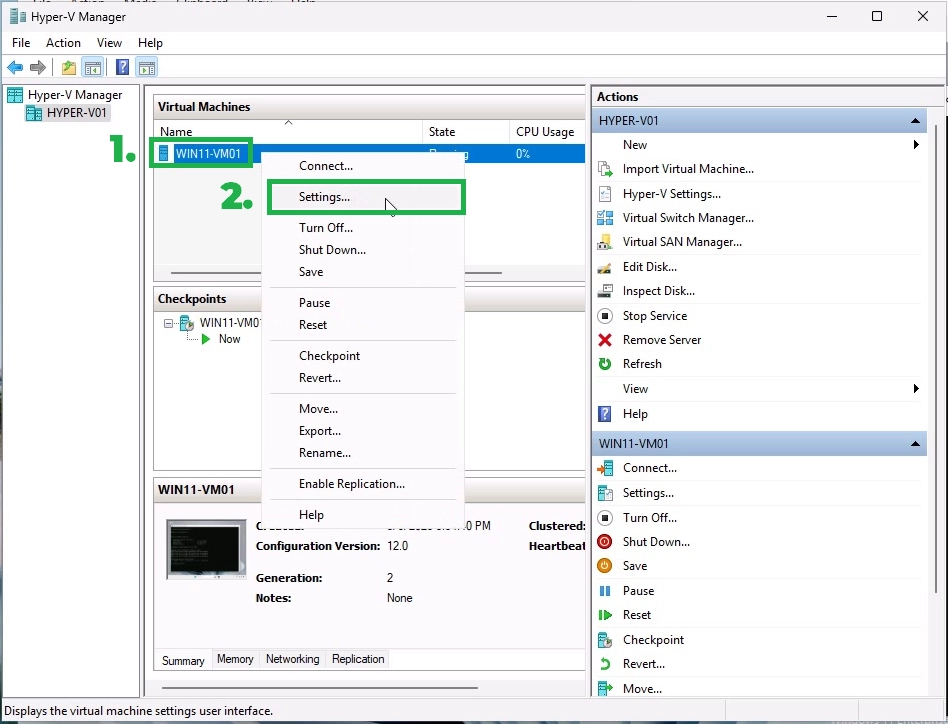Click the Up one level folder icon

[x=69, y=67]
